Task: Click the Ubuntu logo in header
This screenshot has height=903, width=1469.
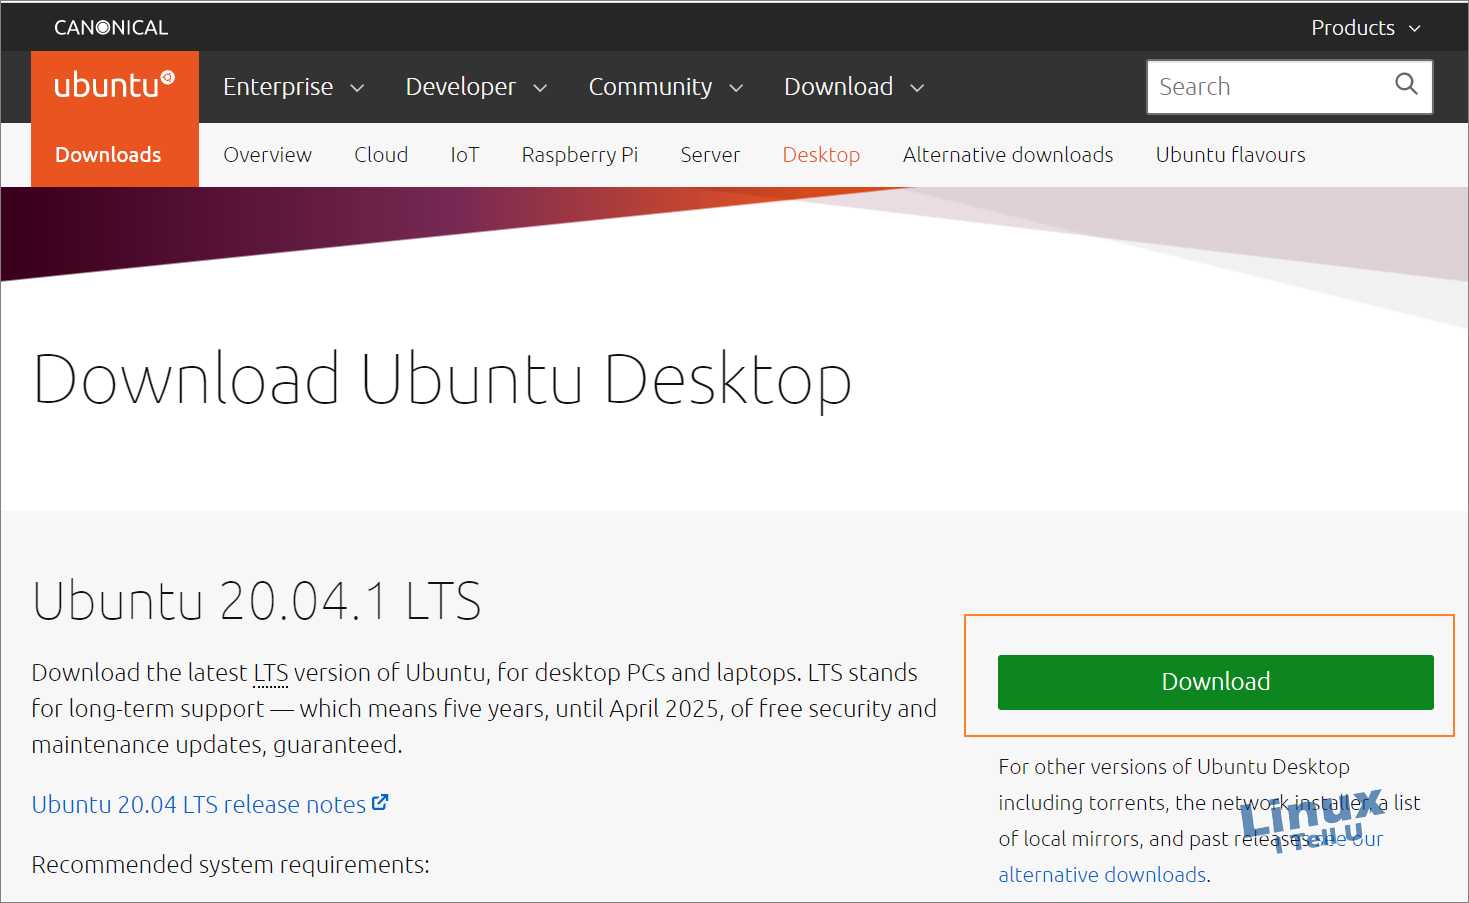Action: click(x=114, y=85)
